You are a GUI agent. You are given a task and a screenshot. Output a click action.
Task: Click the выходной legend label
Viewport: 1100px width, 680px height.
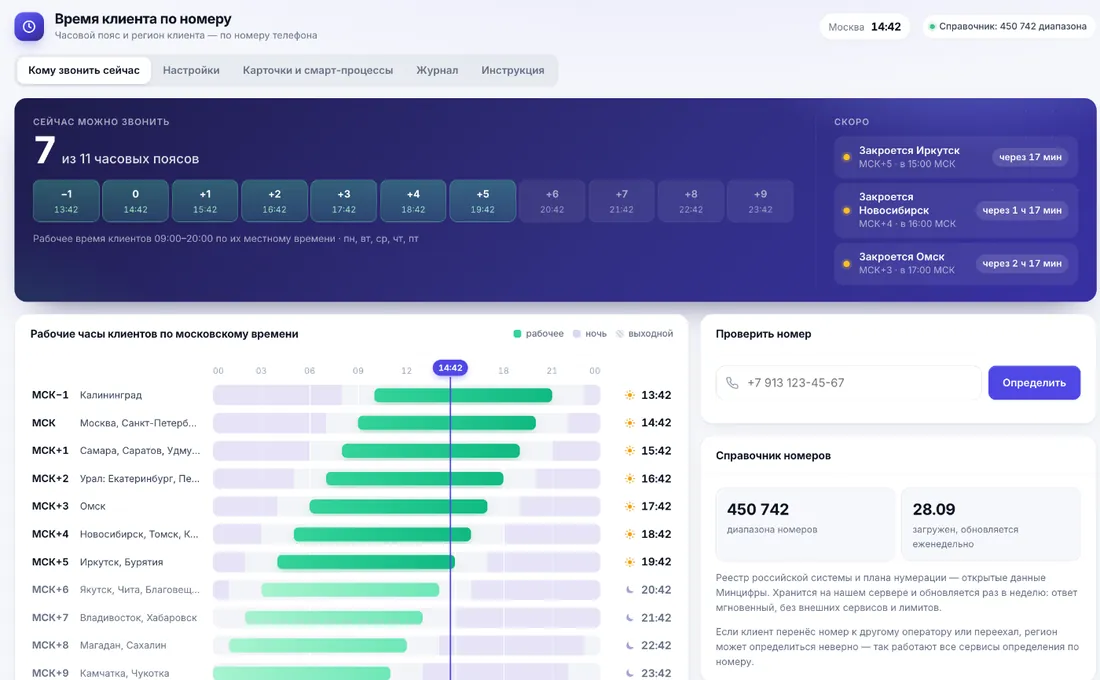pos(650,334)
